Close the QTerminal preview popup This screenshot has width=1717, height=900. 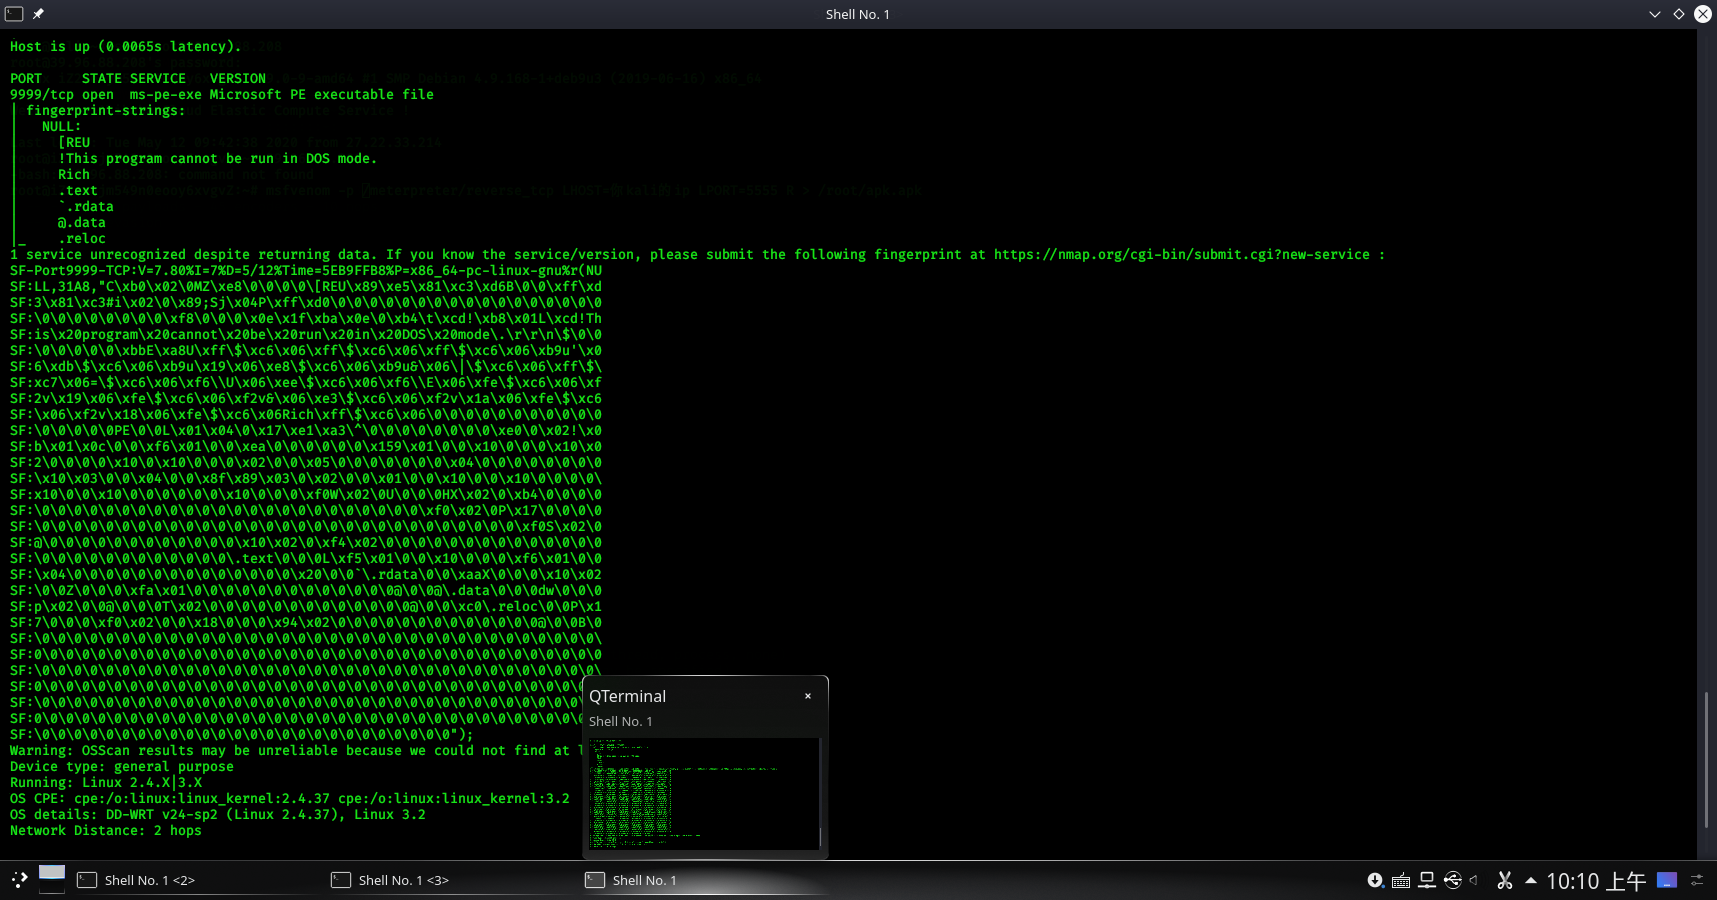(808, 696)
